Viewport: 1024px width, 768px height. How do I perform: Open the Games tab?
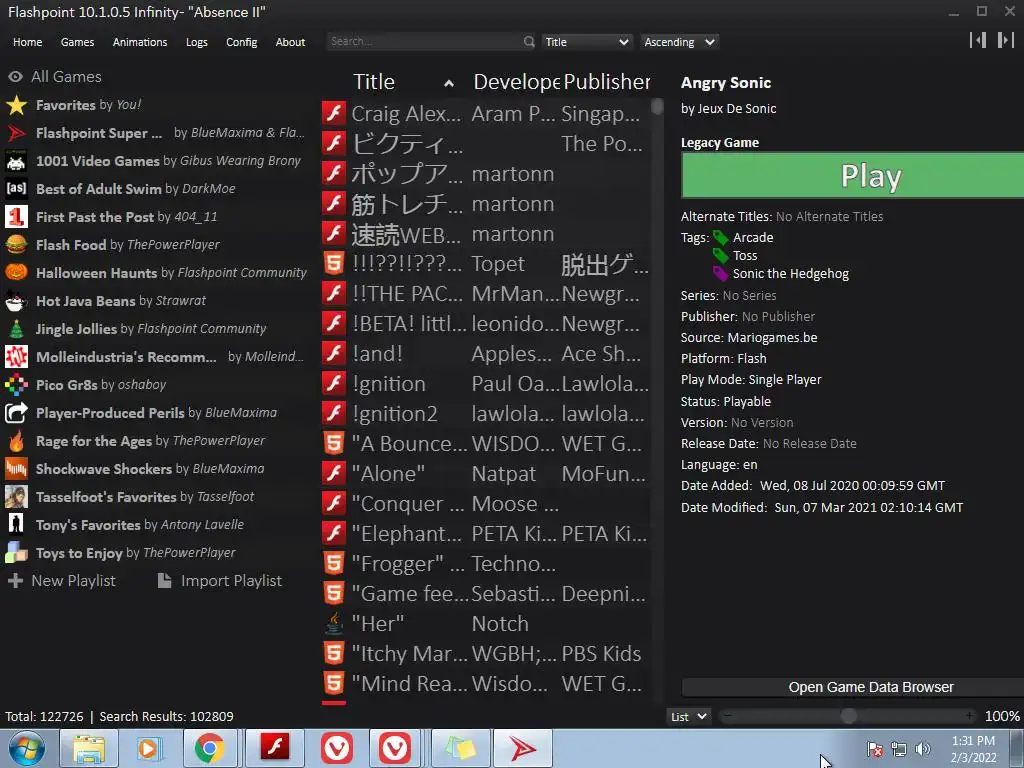click(x=77, y=42)
